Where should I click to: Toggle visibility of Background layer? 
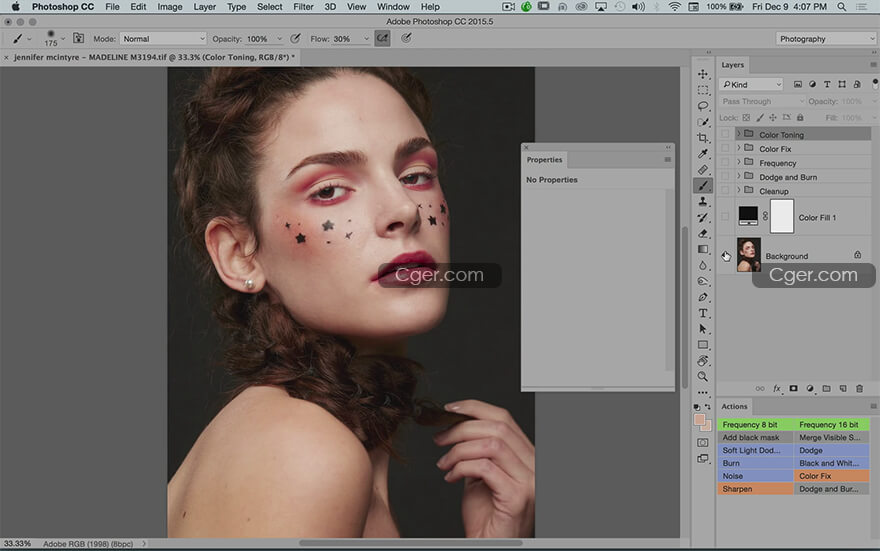[725, 256]
